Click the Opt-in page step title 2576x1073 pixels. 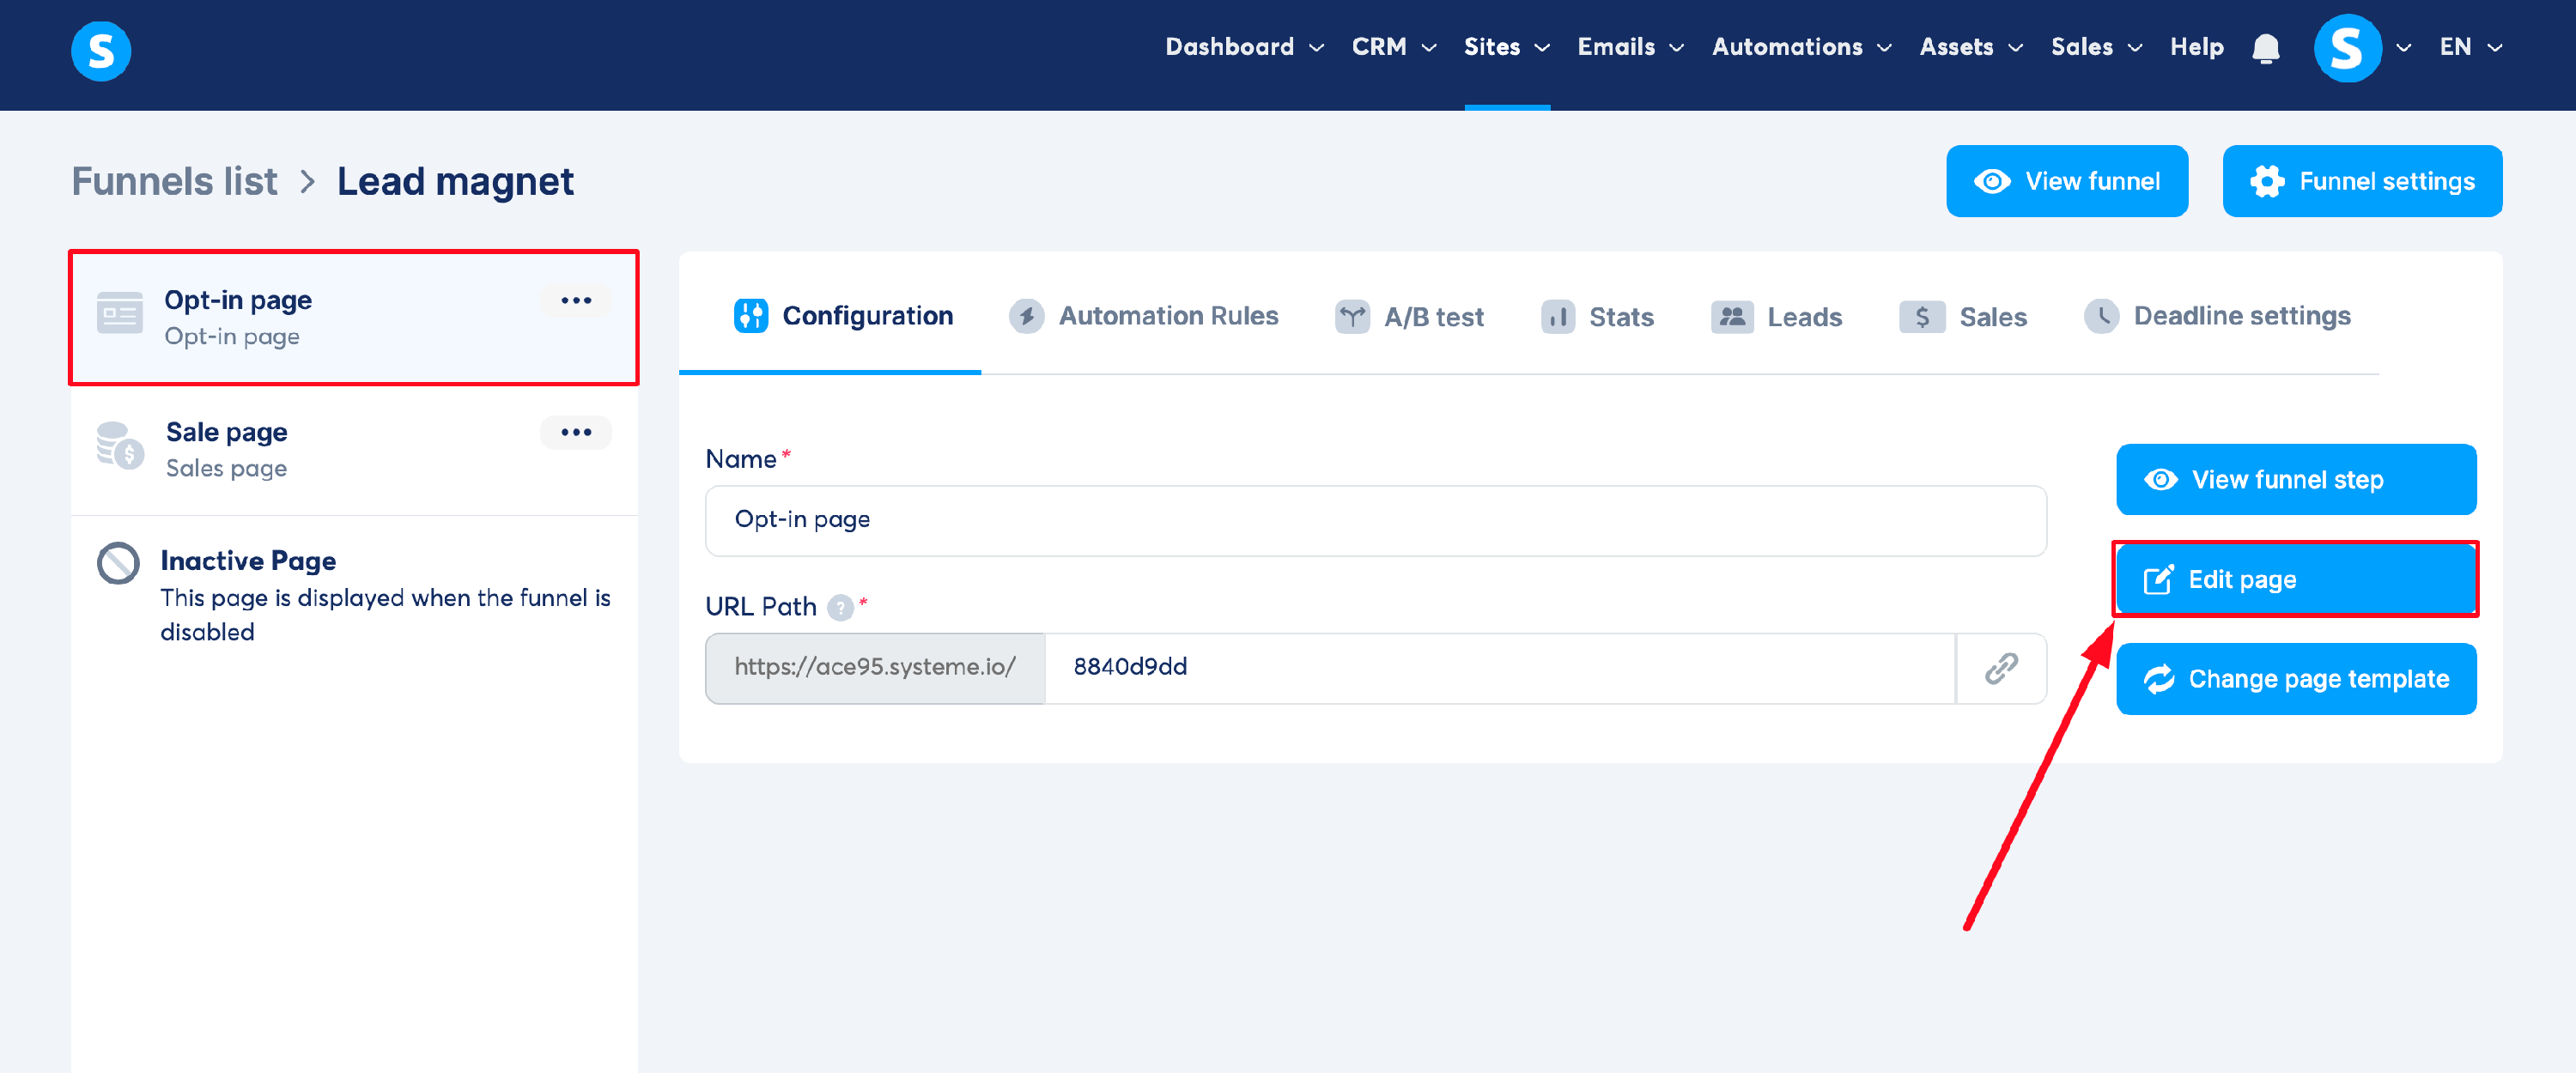pyautogui.click(x=238, y=300)
